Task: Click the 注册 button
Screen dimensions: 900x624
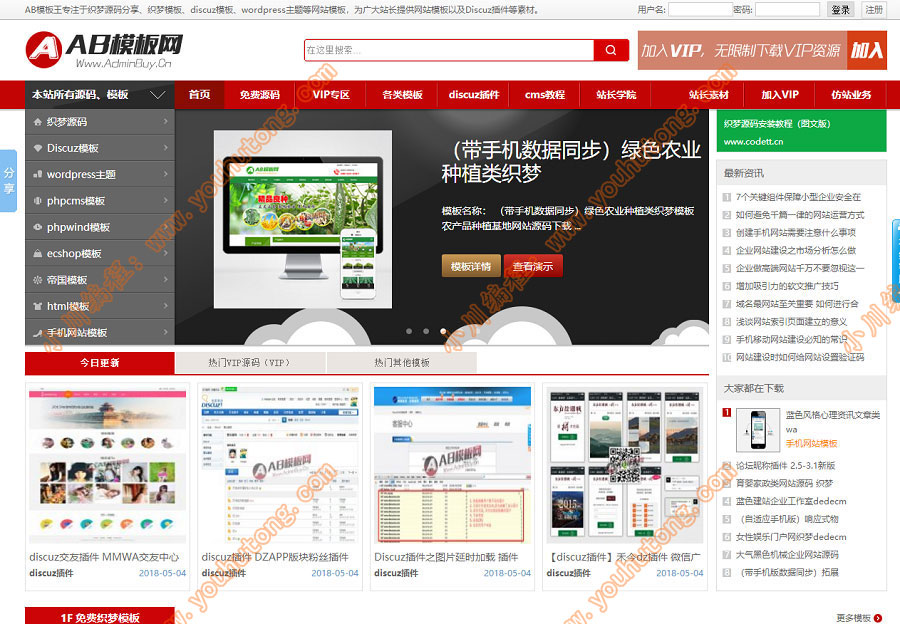Action: [874, 10]
